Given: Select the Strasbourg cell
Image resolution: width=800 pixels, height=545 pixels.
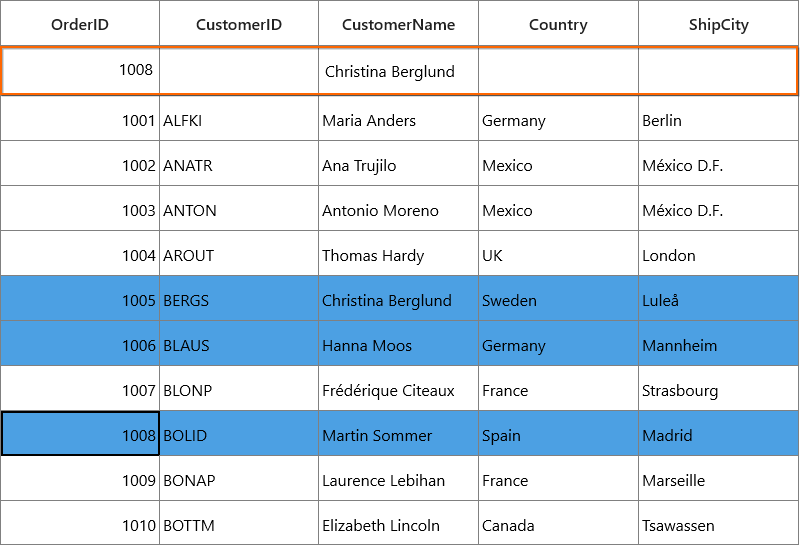Looking at the screenshot, I should 718,390.
